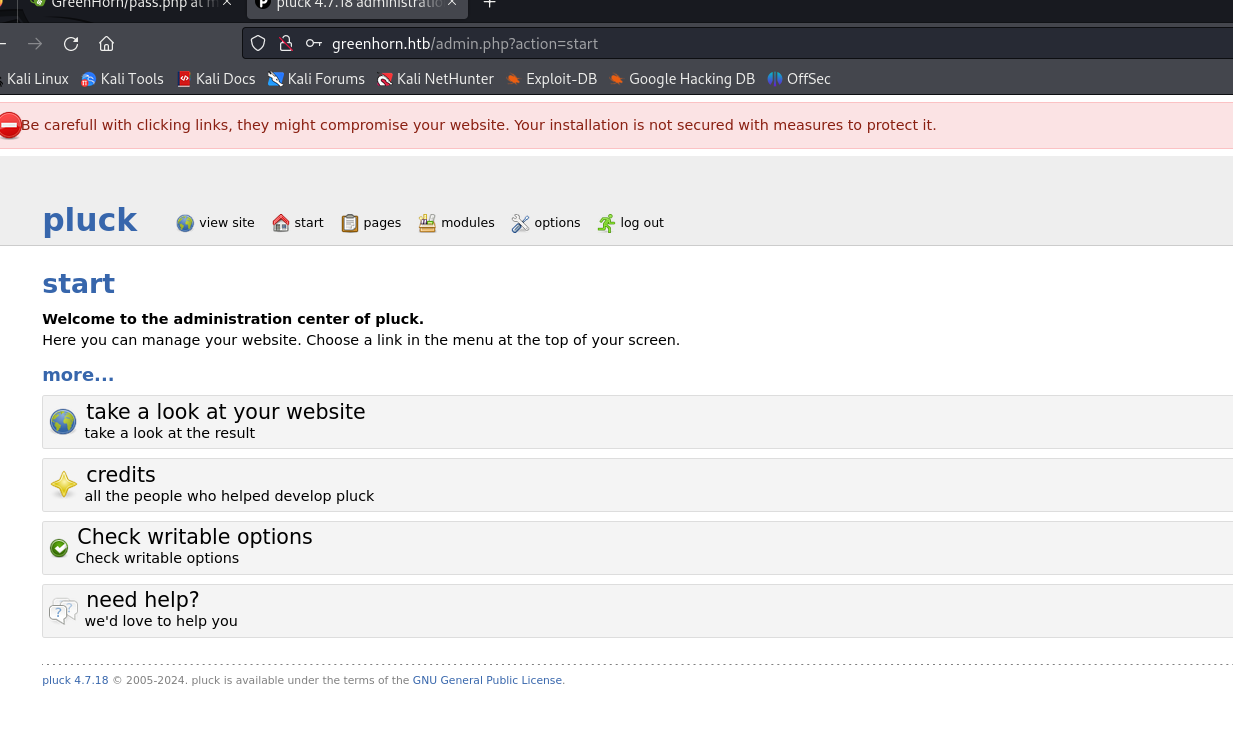
Task: Click the log out running-man icon
Action: (x=606, y=223)
